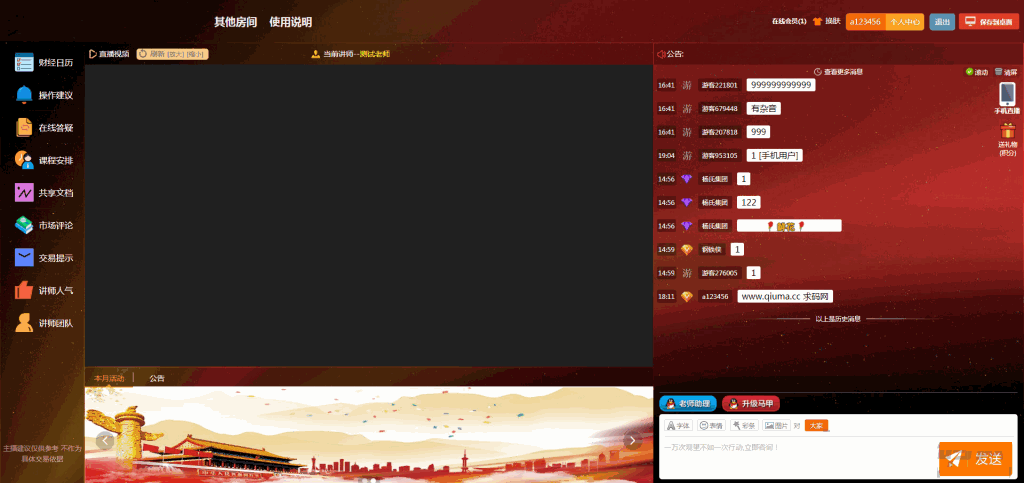
Task: Open the 手机直播 phone icon
Action: coord(1007,94)
